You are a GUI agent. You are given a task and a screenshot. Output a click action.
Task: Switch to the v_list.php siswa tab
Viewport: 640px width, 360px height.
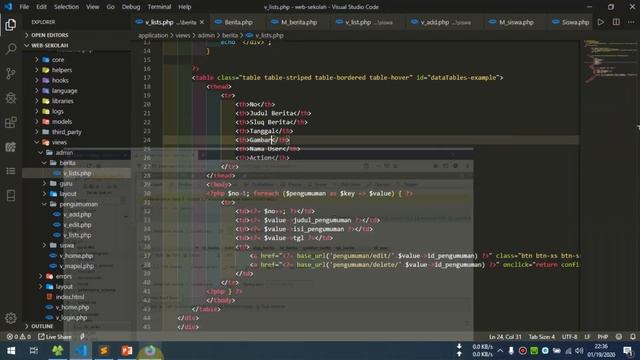click(368, 22)
